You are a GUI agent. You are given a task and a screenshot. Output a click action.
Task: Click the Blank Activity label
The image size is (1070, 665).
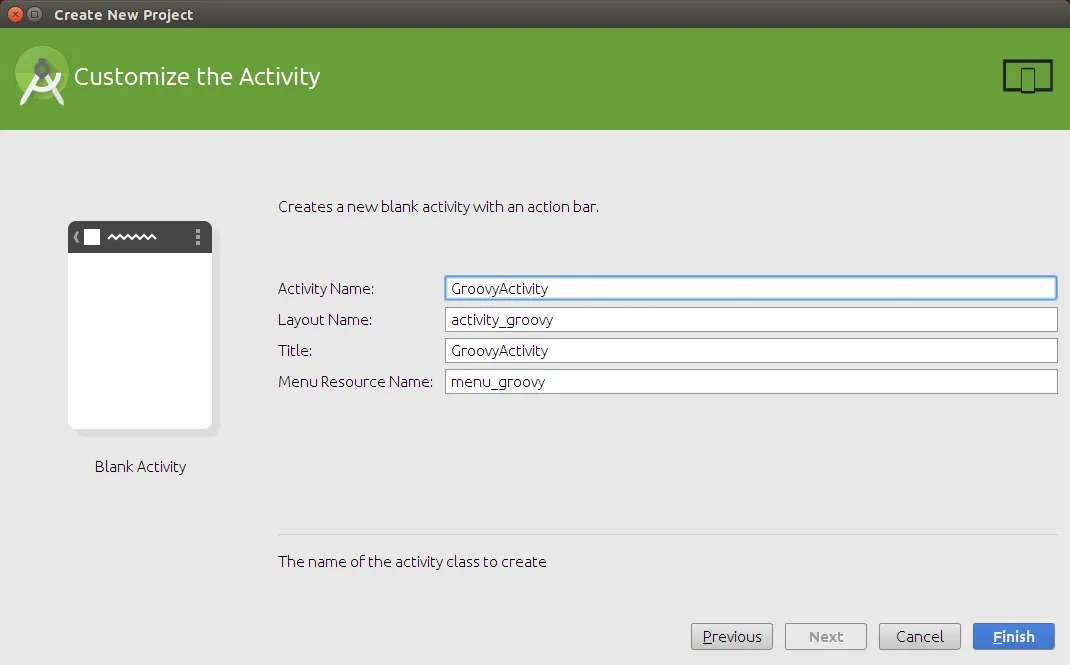tap(140, 466)
